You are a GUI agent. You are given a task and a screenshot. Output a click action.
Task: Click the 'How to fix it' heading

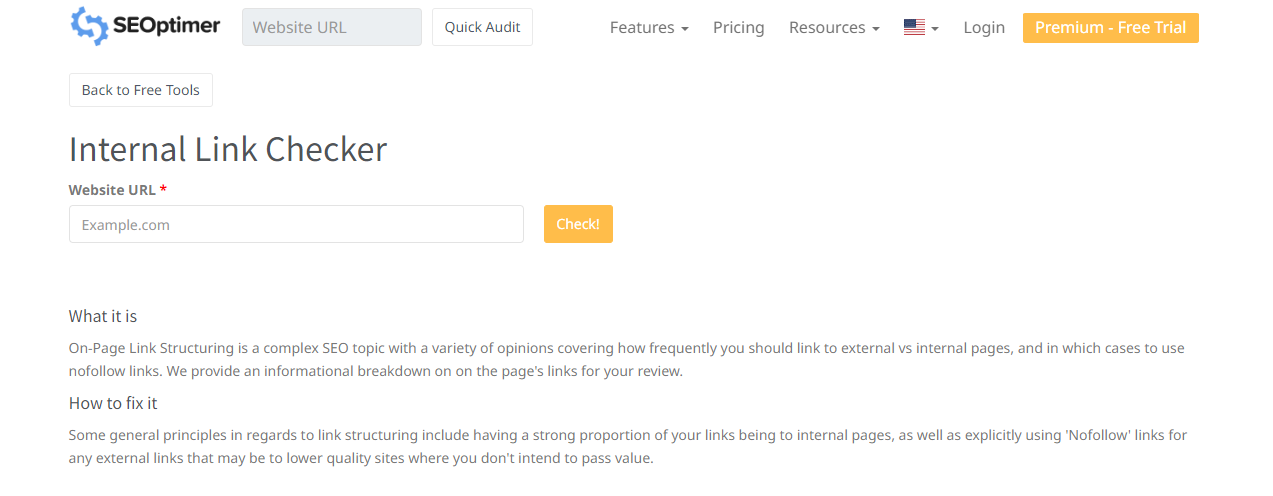click(113, 403)
